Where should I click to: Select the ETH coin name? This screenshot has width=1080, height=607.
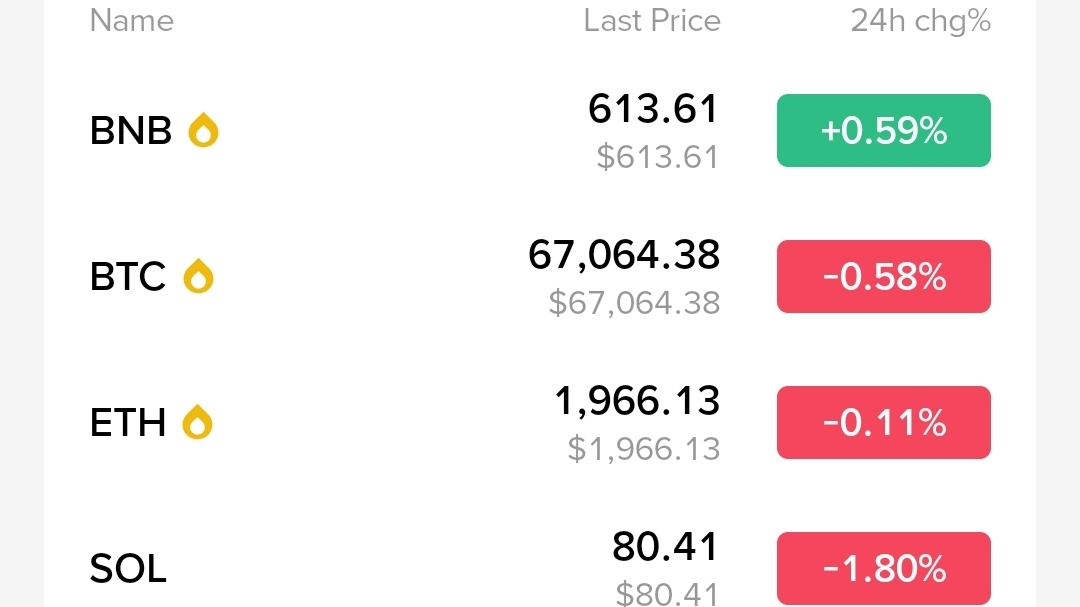128,422
